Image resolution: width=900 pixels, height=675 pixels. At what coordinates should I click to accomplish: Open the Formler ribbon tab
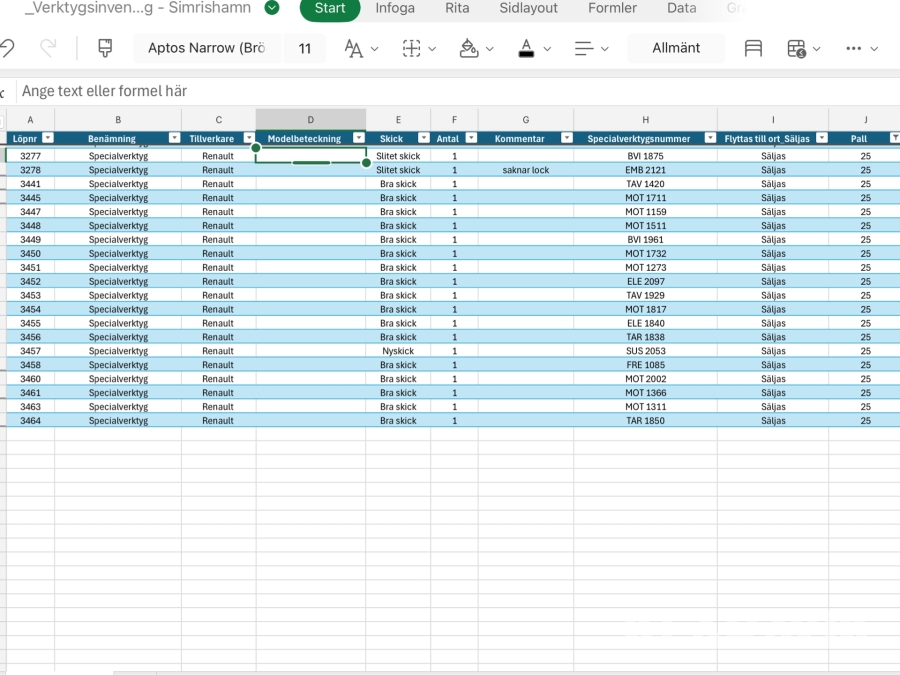(x=612, y=8)
